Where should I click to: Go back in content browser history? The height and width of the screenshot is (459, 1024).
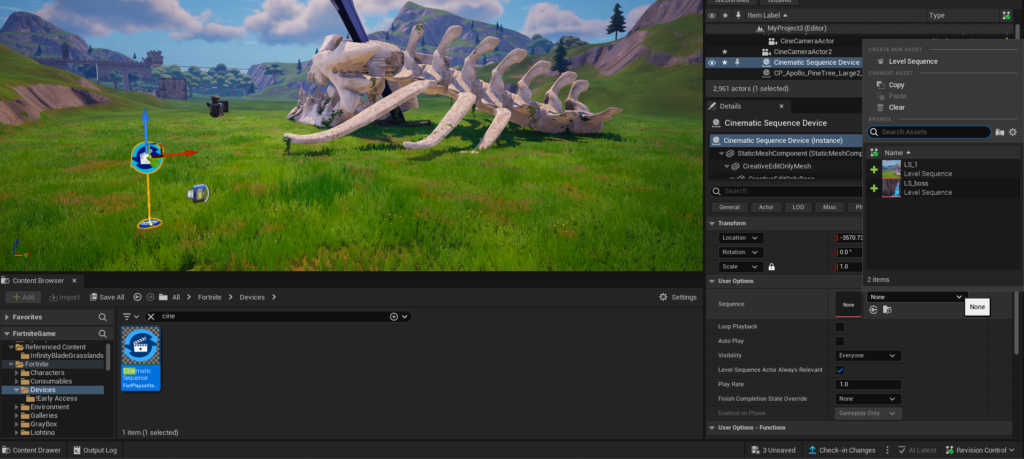(137, 297)
